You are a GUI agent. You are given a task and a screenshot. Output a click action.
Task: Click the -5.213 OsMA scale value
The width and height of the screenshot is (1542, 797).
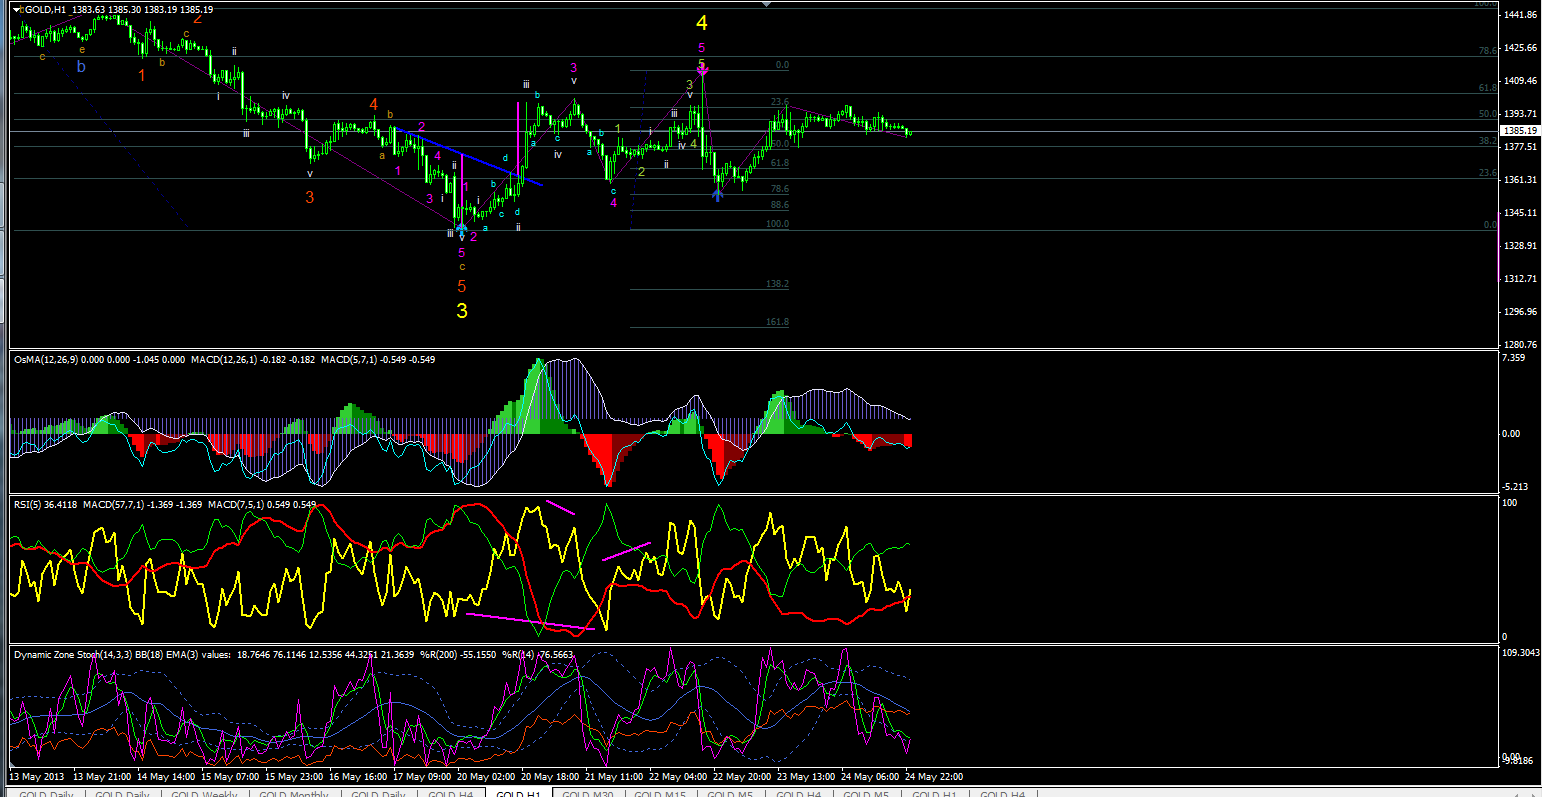[1514, 487]
